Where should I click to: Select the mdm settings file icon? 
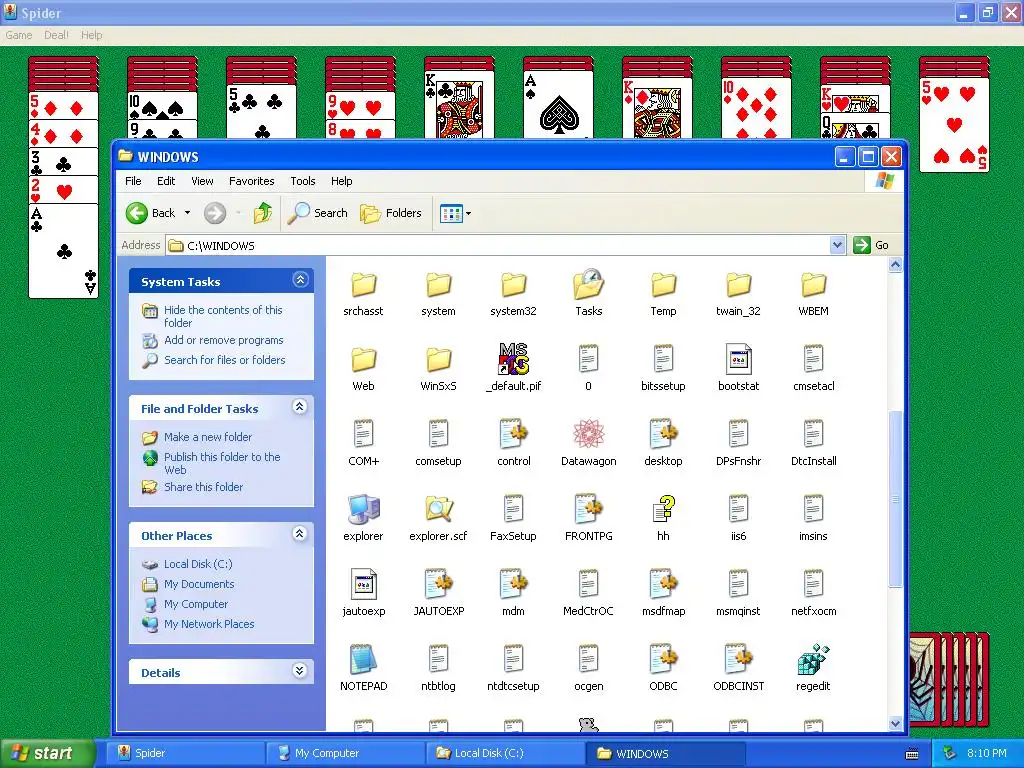pyautogui.click(x=513, y=584)
